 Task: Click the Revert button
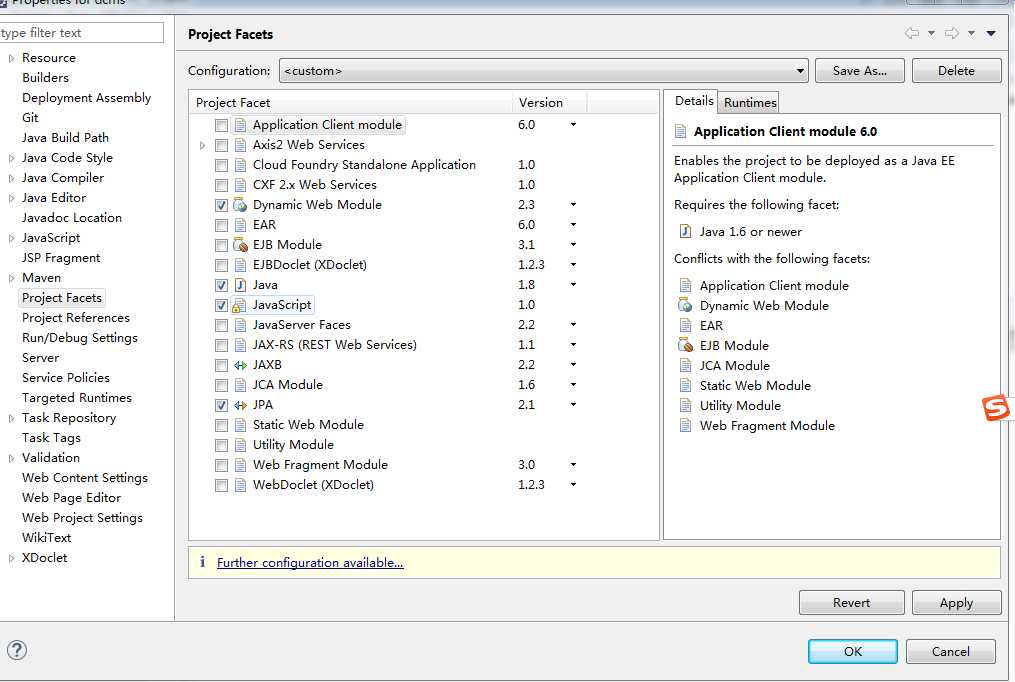tap(851, 602)
